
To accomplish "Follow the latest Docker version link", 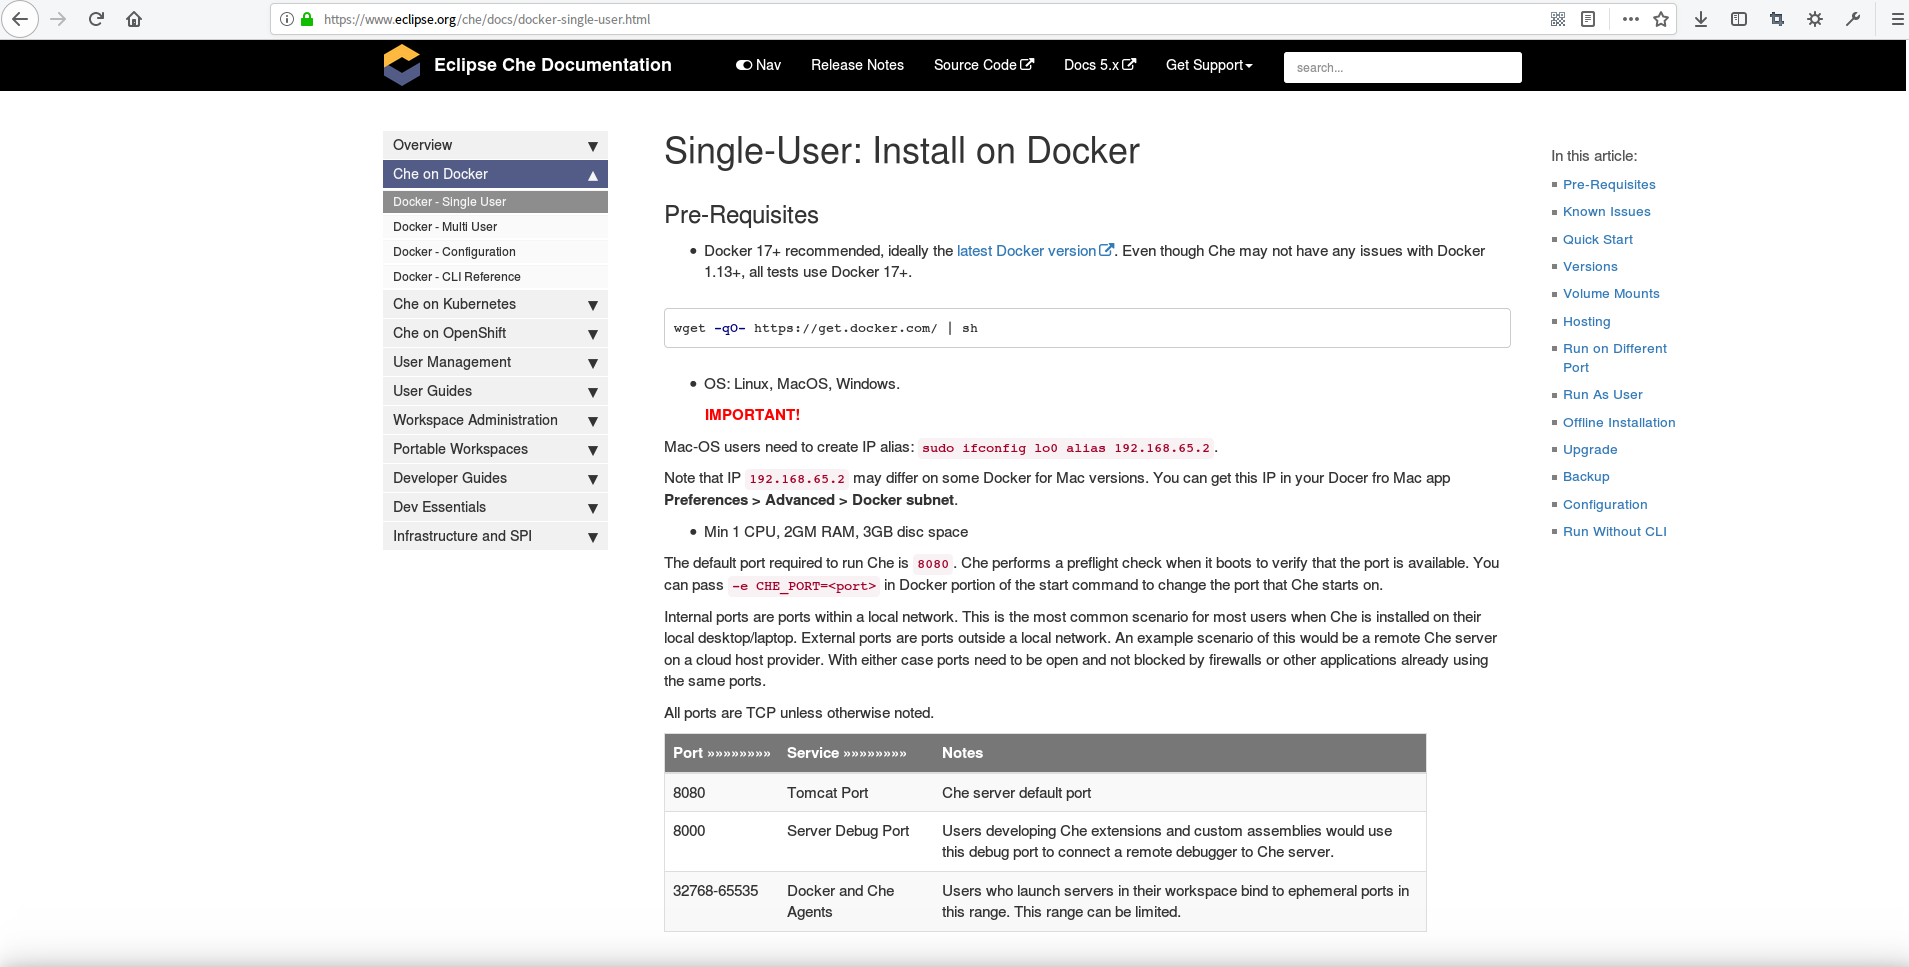I will tap(1026, 251).
